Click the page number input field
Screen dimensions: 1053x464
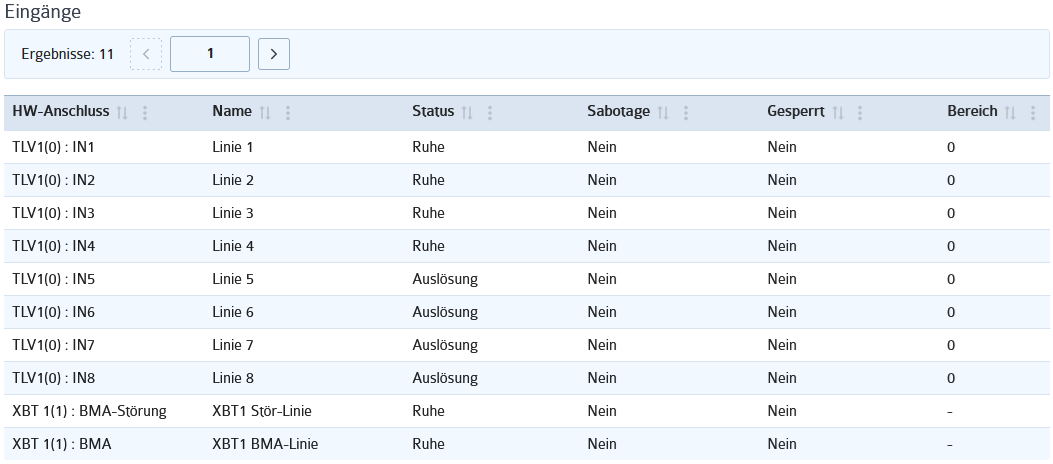(210, 54)
